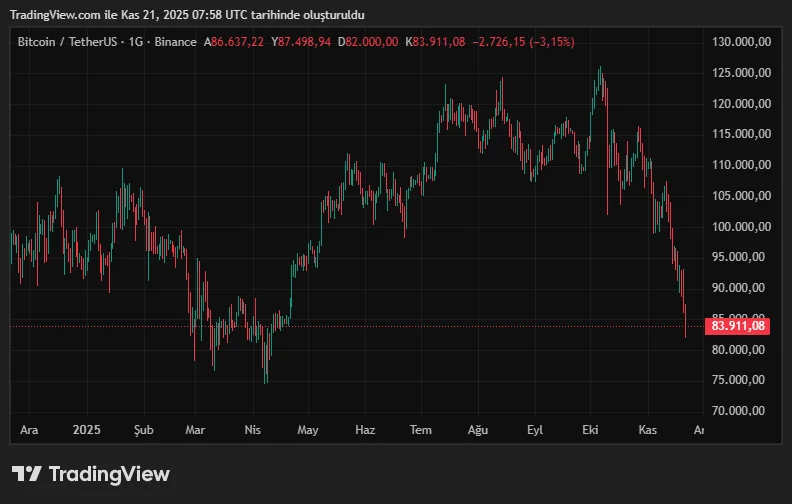792x504 pixels.
Task: Select the Ara label at time axis start
Action: [x=30, y=430]
